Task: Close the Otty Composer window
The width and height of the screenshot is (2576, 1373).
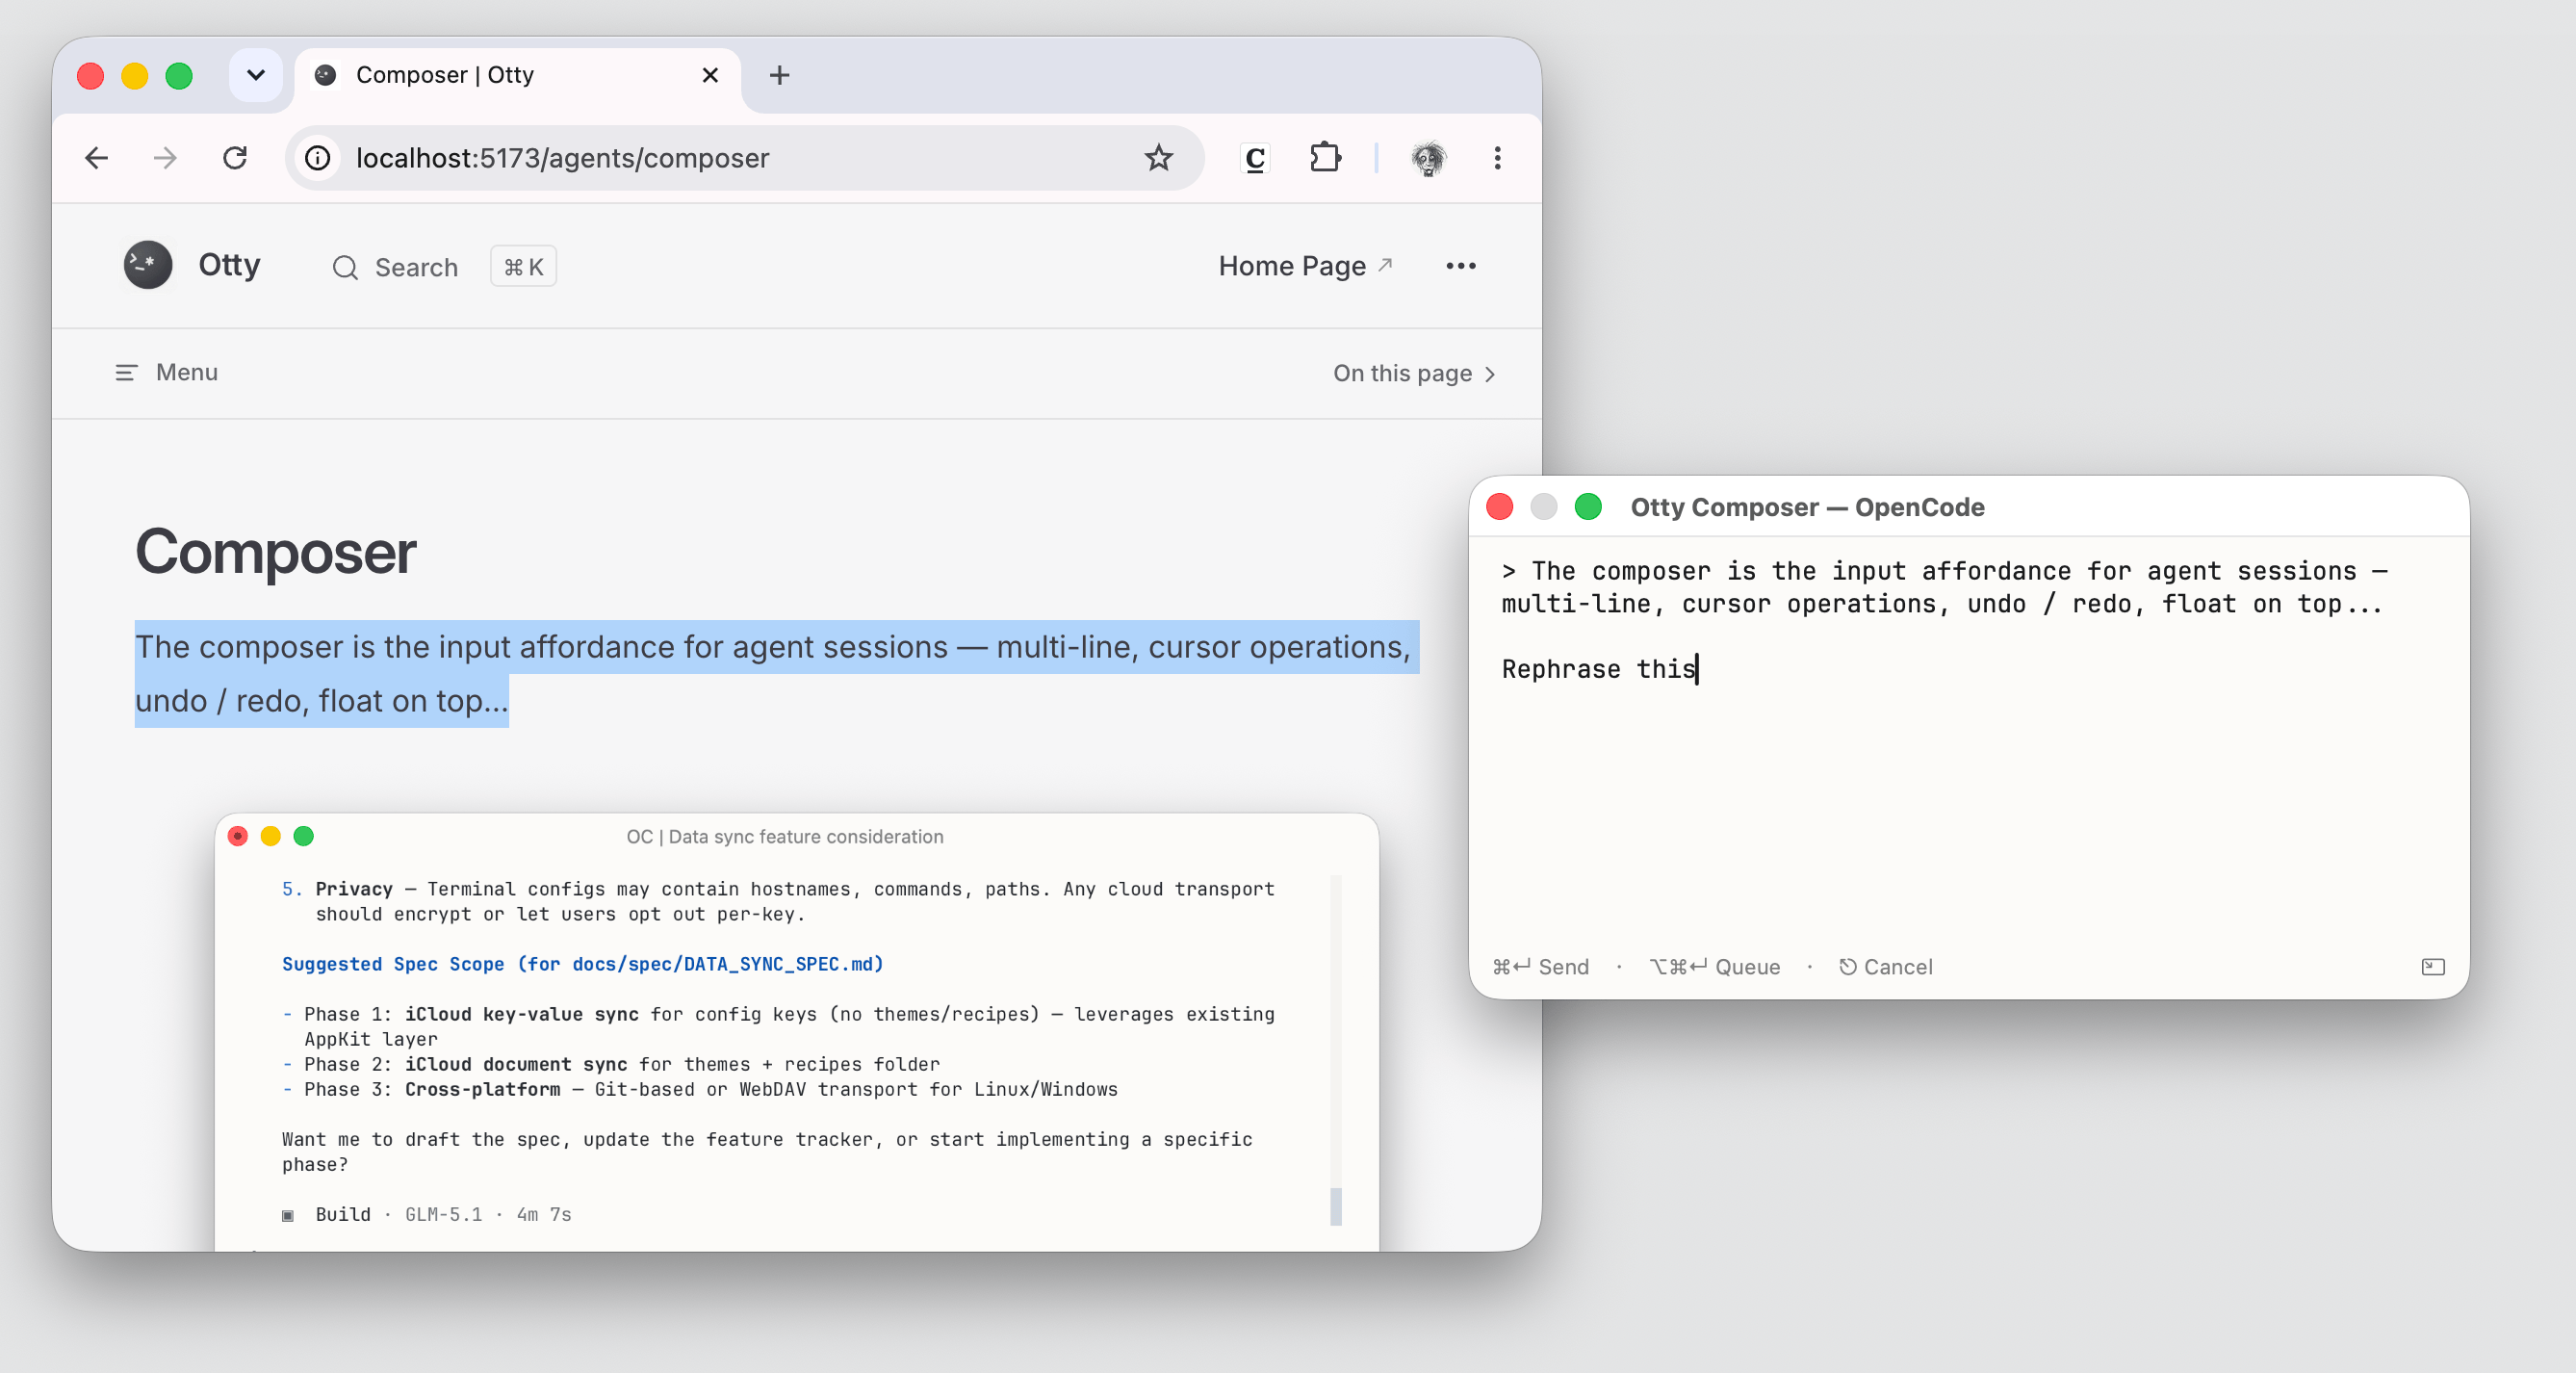Action: click(x=1499, y=507)
